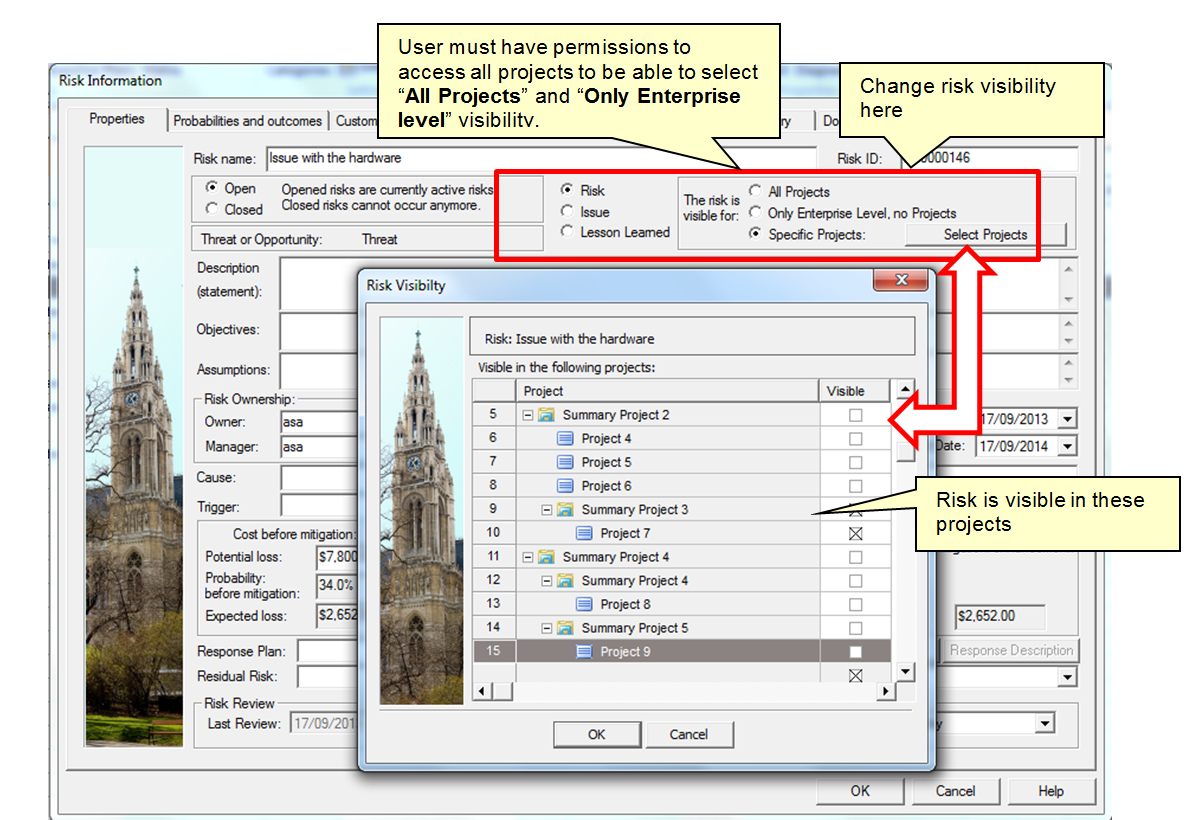
Task: Click OK in Risk Visibility dialog
Action: pyautogui.click(x=597, y=734)
